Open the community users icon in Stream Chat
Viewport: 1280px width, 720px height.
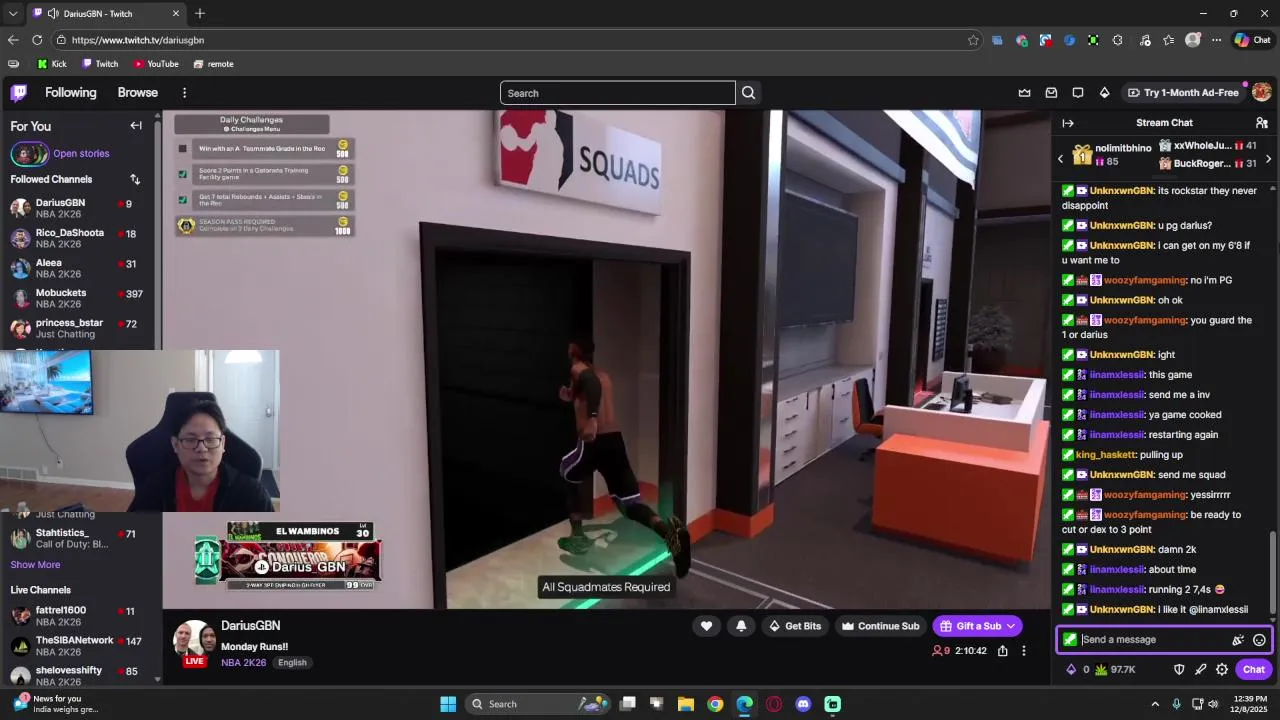[x=1262, y=123]
